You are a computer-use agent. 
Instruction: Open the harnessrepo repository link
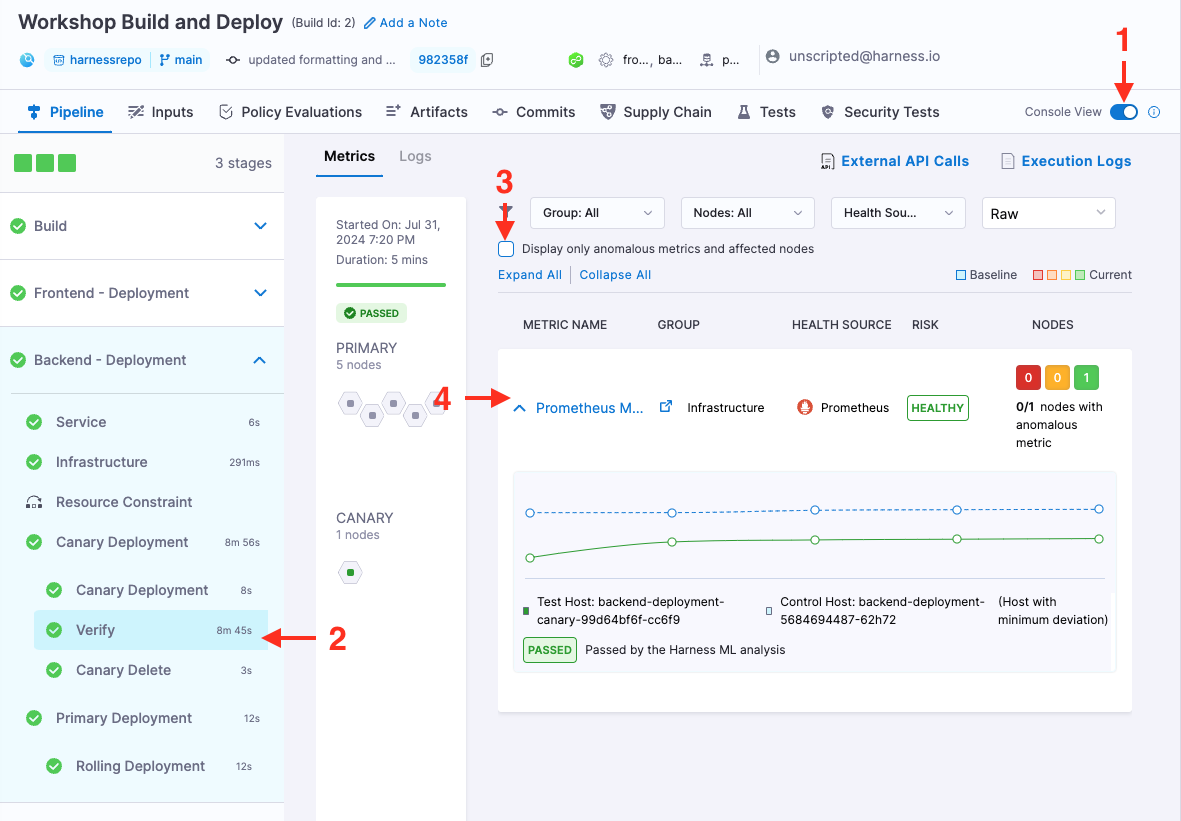[97, 60]
